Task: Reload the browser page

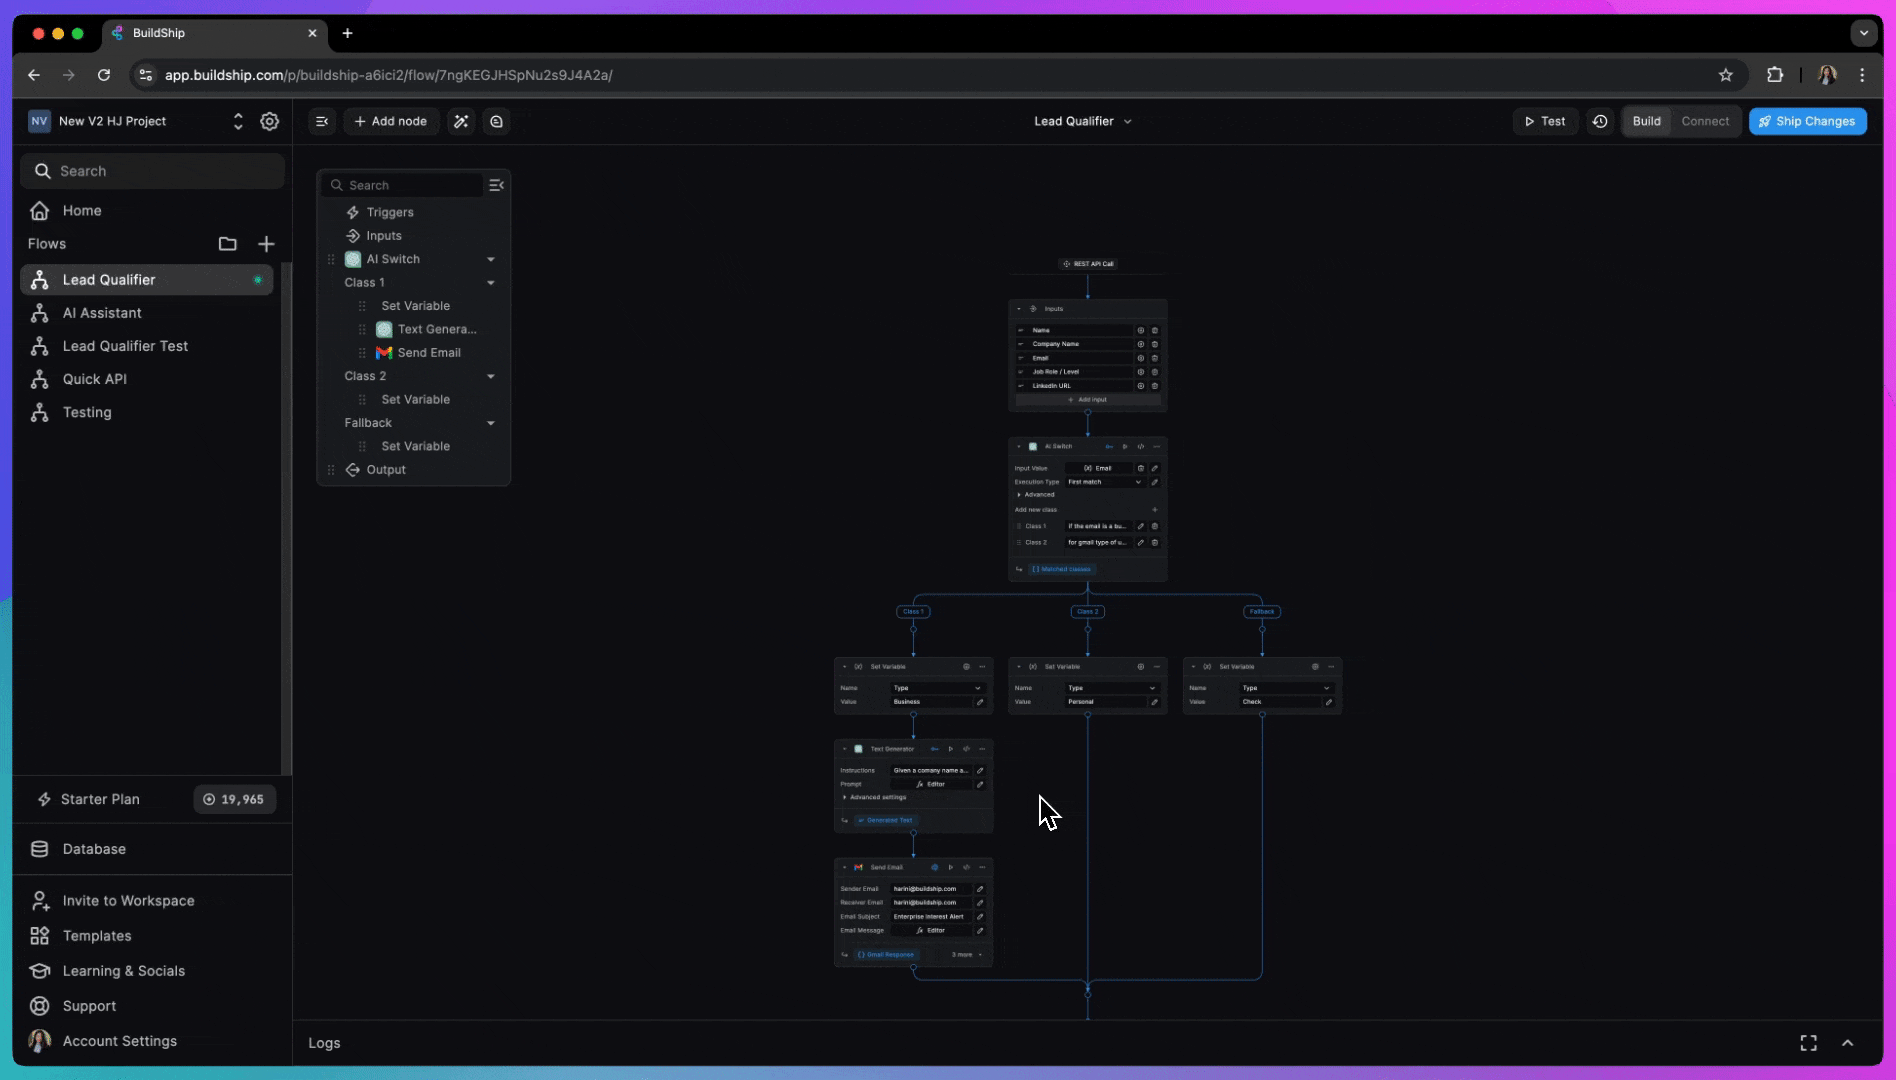Action: click(x=104, y=75)
